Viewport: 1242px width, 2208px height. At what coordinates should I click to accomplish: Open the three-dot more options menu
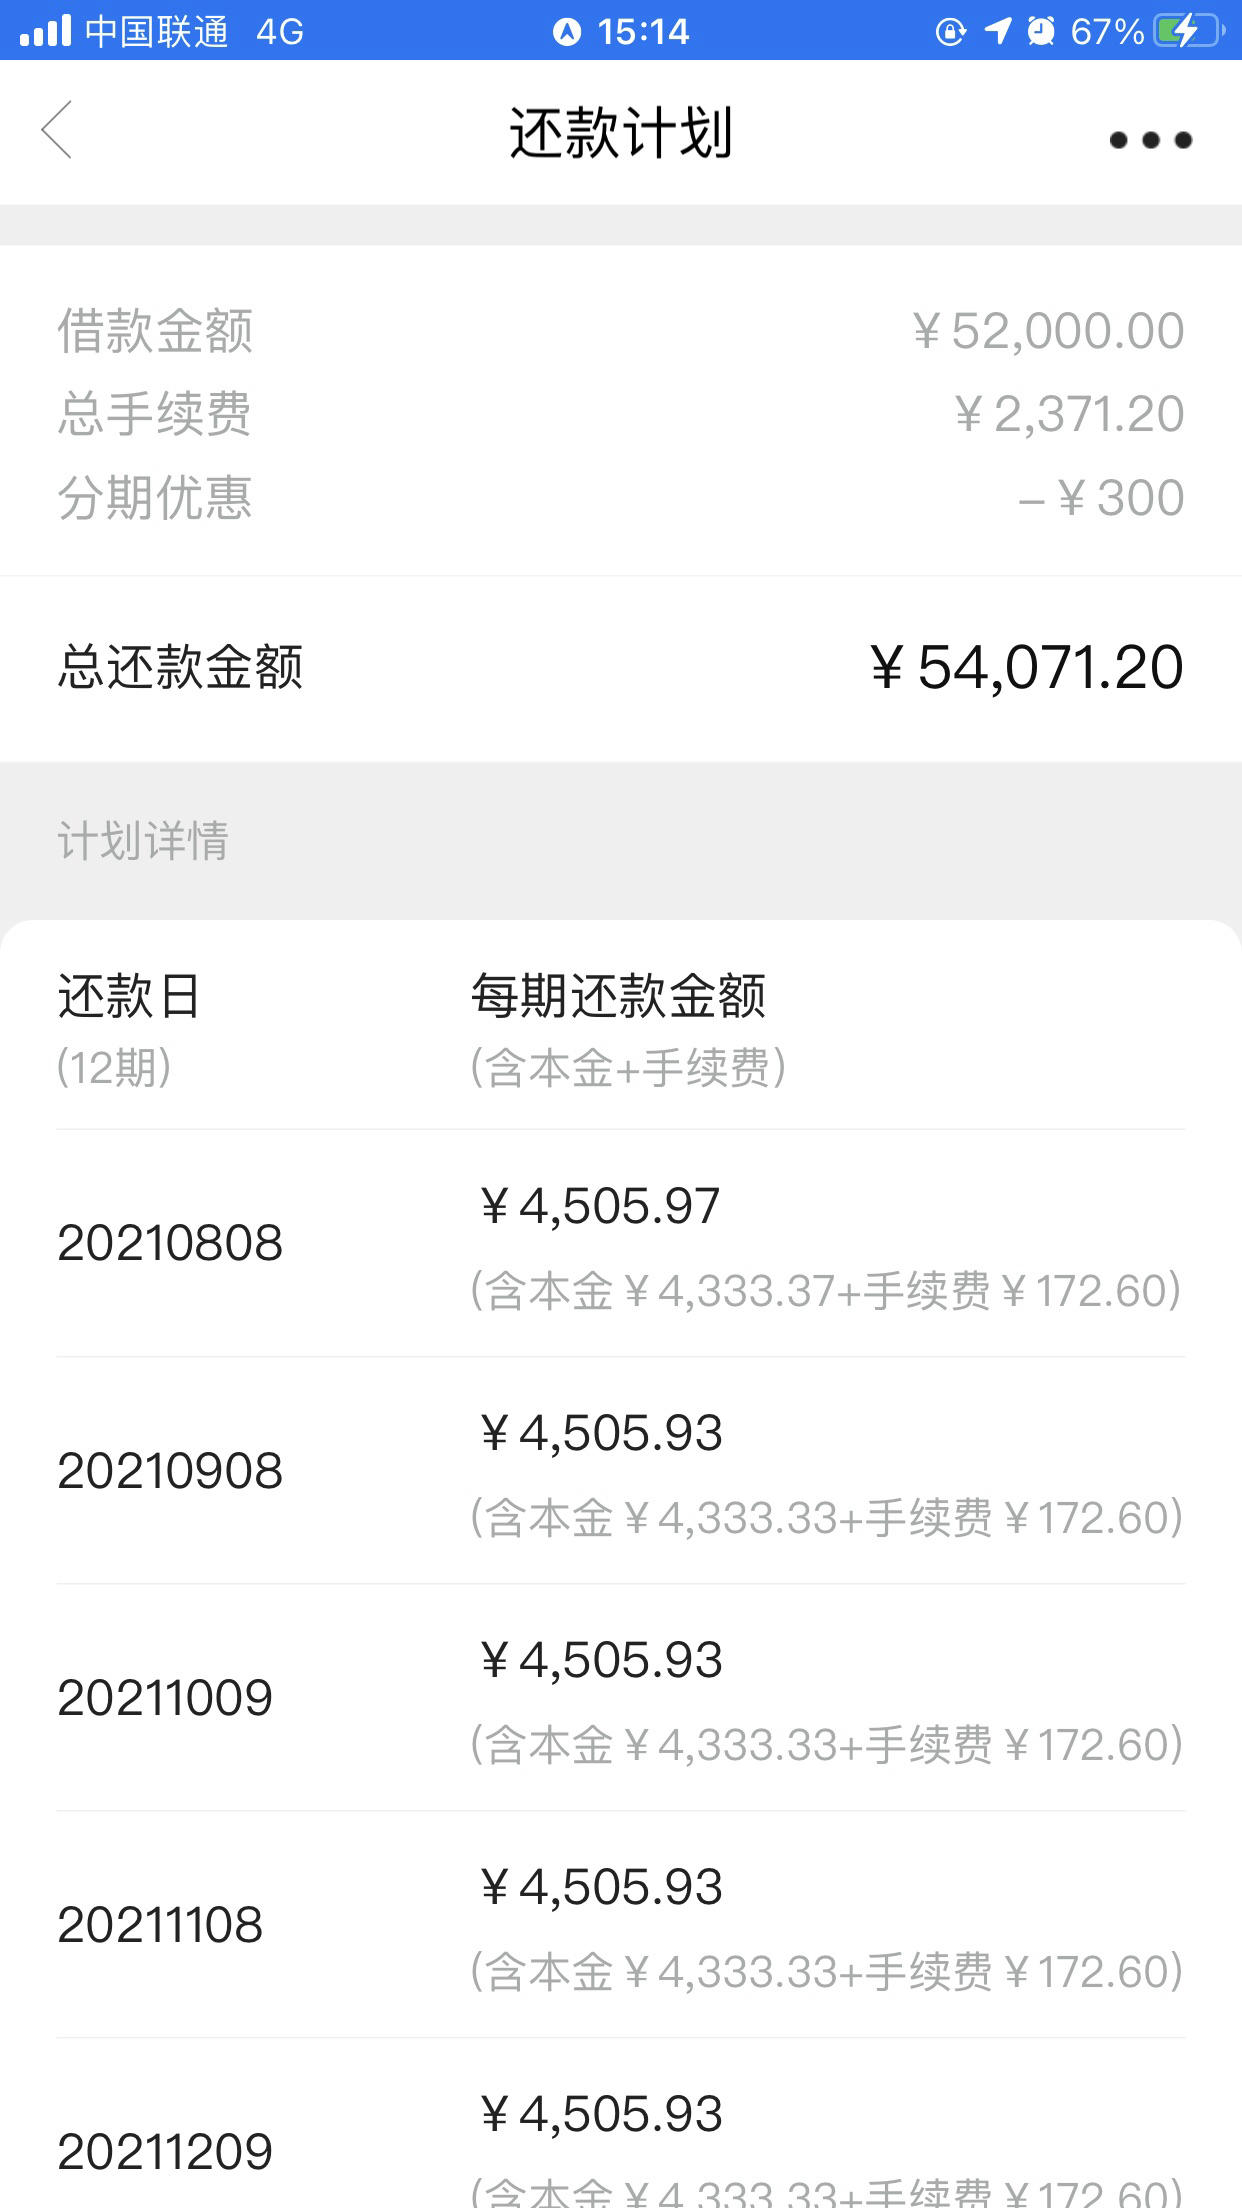pos(1150,140)
